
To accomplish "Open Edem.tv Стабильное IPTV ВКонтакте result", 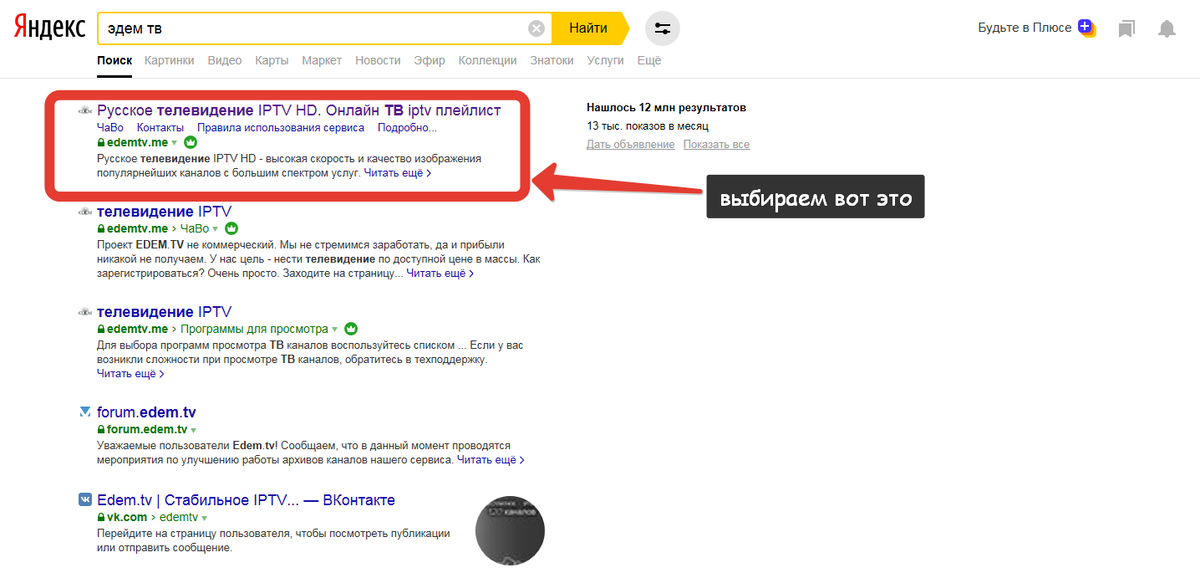I will tap(246, 500).
